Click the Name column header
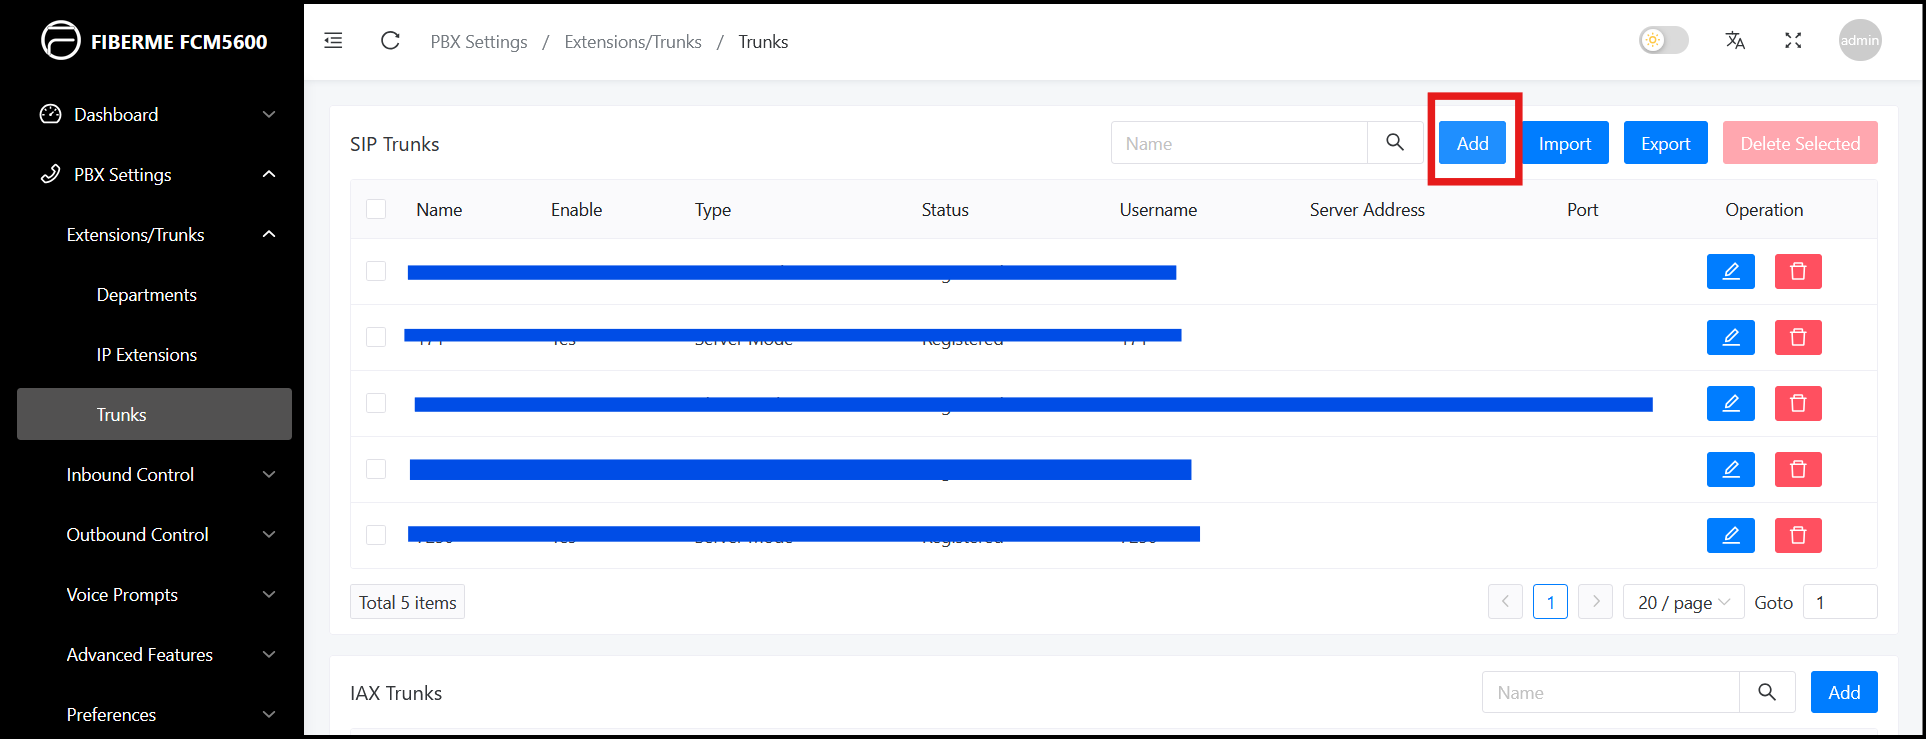Screen dimensions: 1926x739 (x=439, y=210)
